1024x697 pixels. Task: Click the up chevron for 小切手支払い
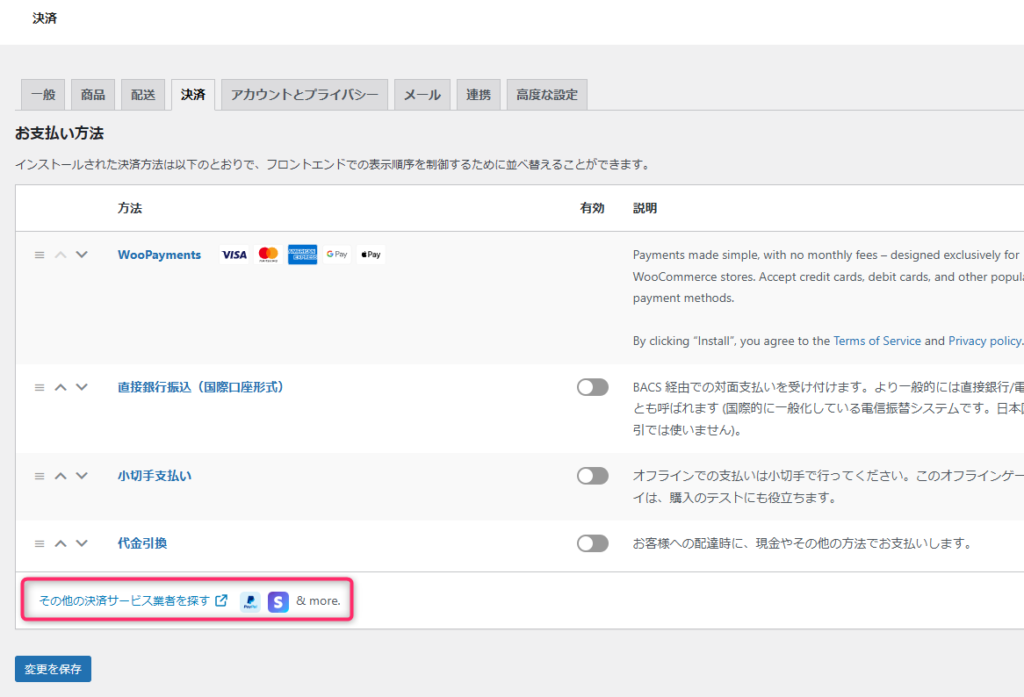coord(61,475)
